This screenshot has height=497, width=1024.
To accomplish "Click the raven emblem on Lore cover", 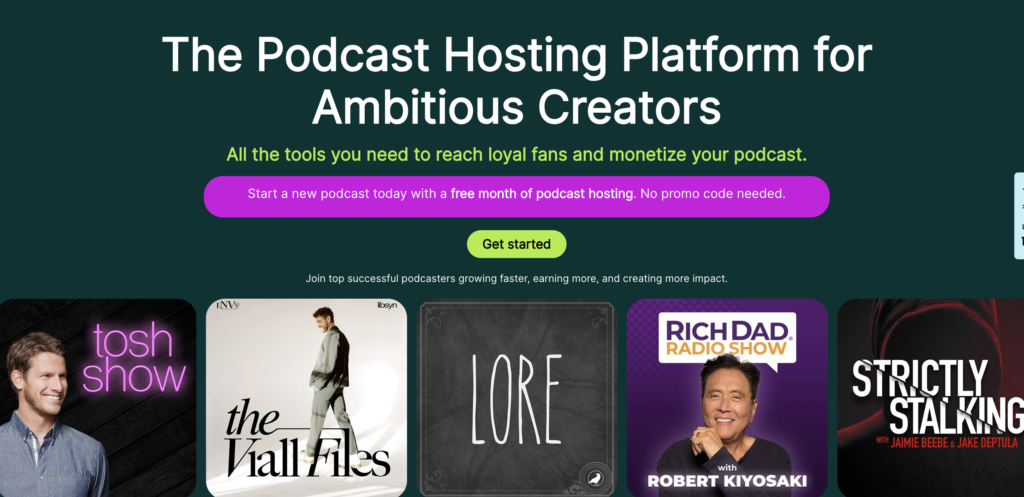I will pos(594,480).
